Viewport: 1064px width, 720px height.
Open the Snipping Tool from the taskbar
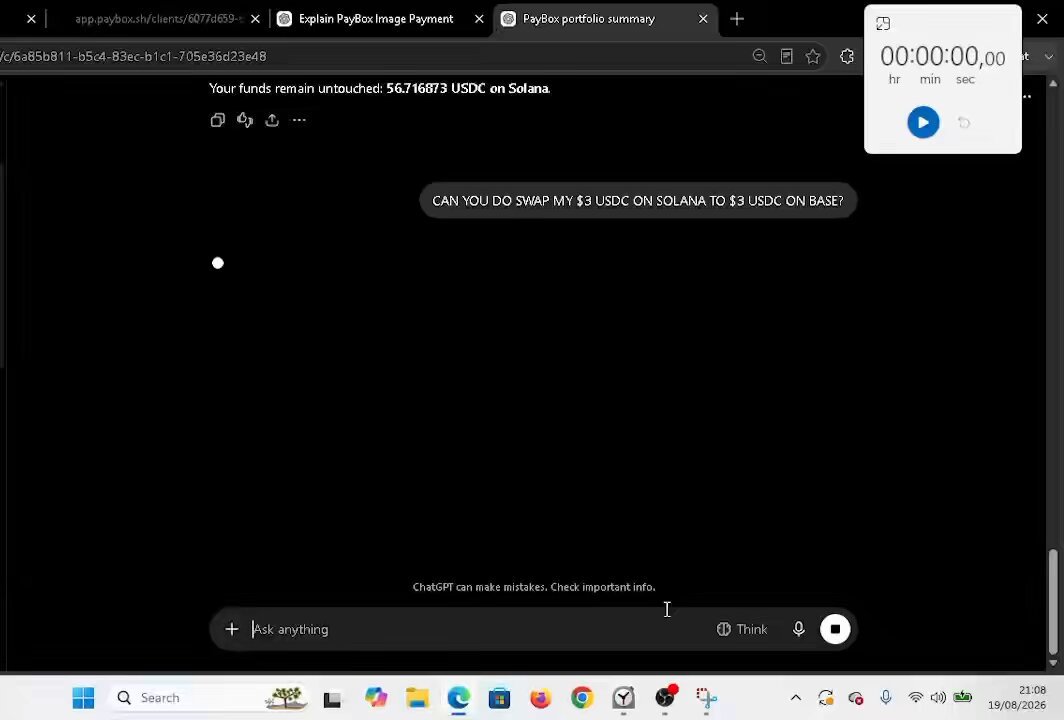click(x=706, y=698)
